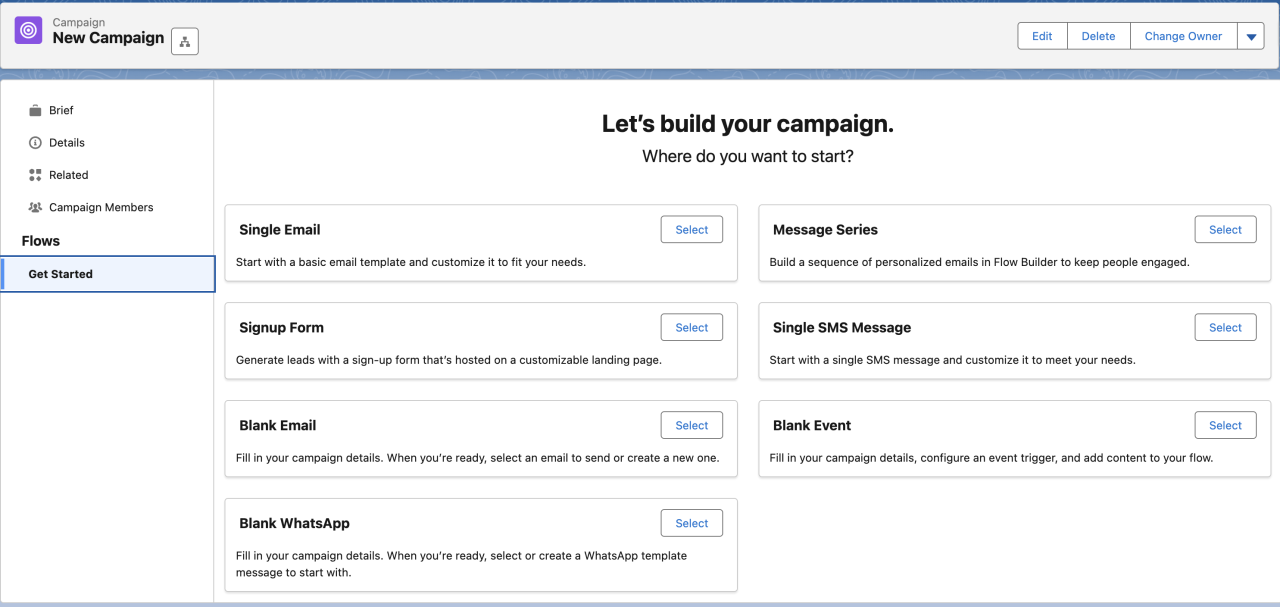The image size is (1280, 607).
Task: Select the Blank Event option
Action: (x=1225, y=425)
